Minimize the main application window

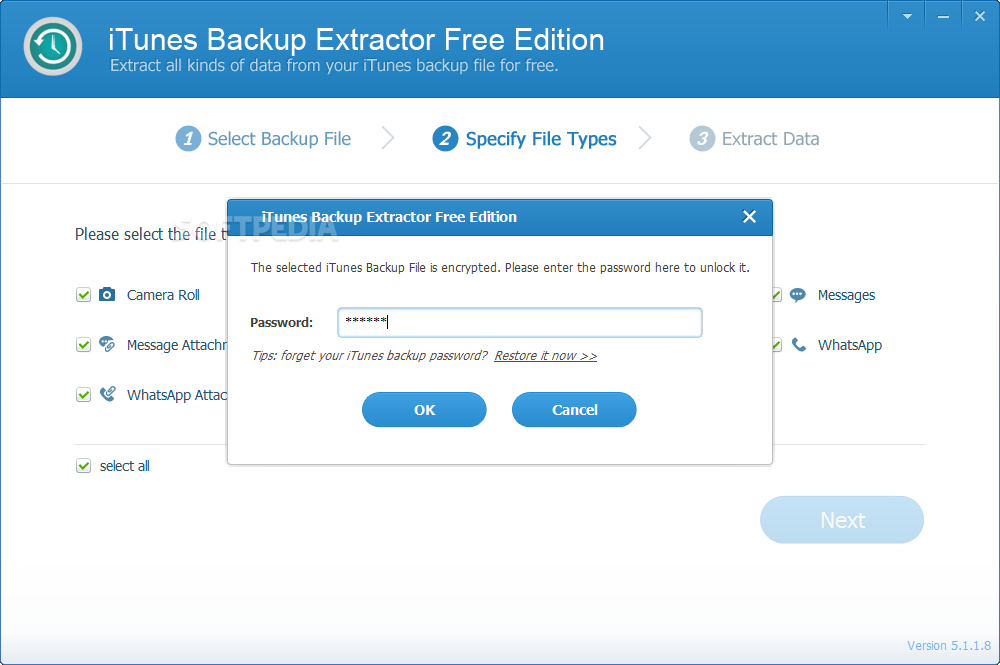943,17
